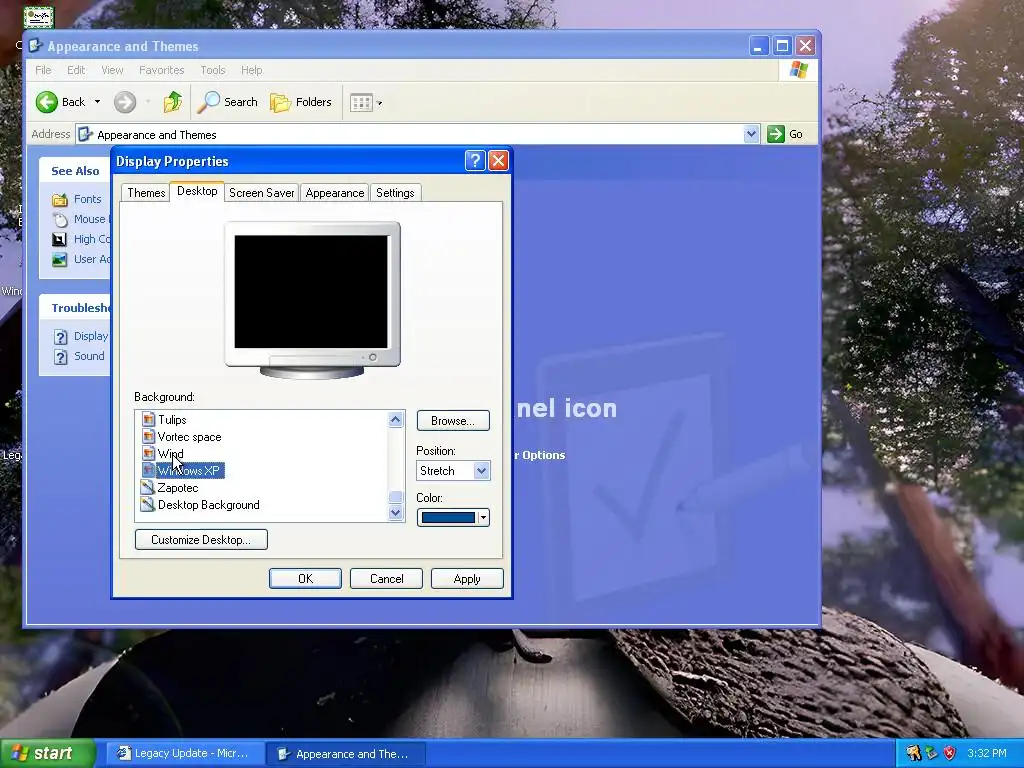The image size is (1024, 768).
Task: Close the Display Properties dialog
Action: (498, 161)
